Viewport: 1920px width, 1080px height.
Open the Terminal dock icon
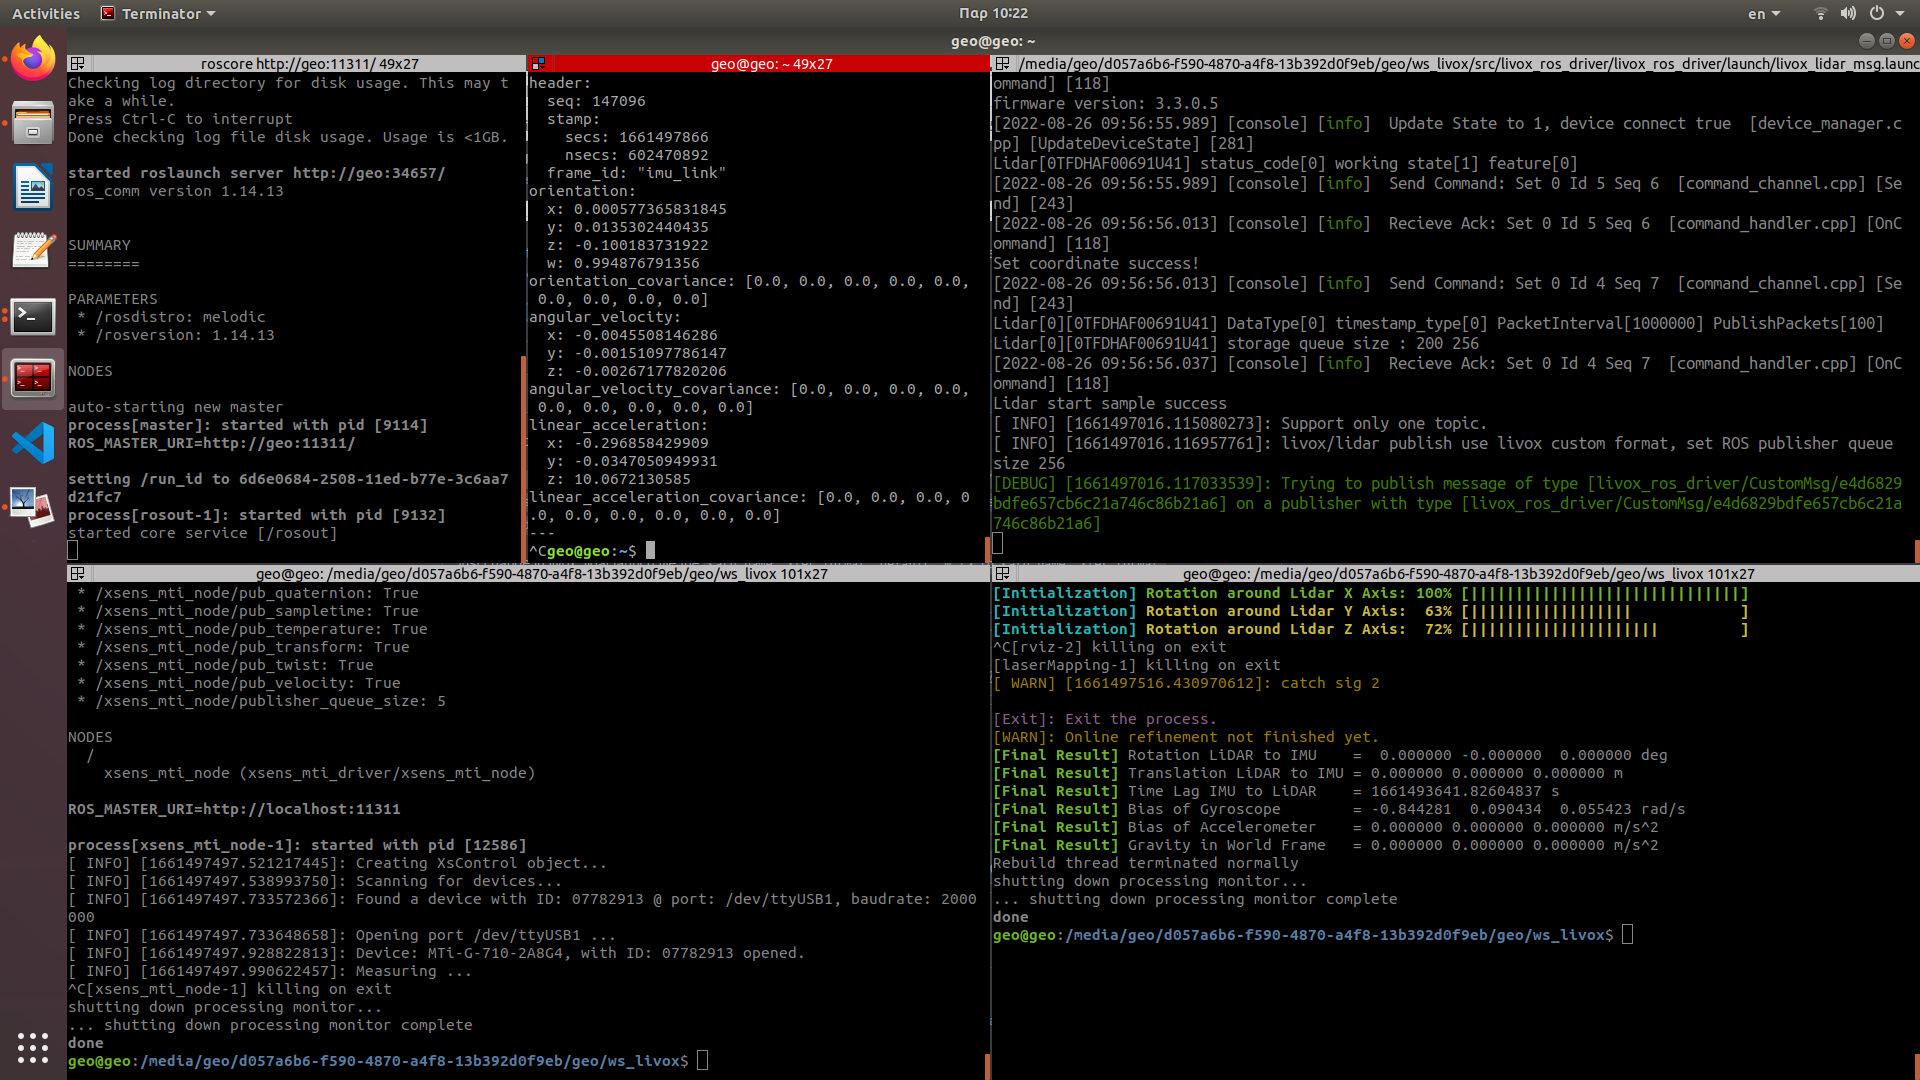(33, 316)
